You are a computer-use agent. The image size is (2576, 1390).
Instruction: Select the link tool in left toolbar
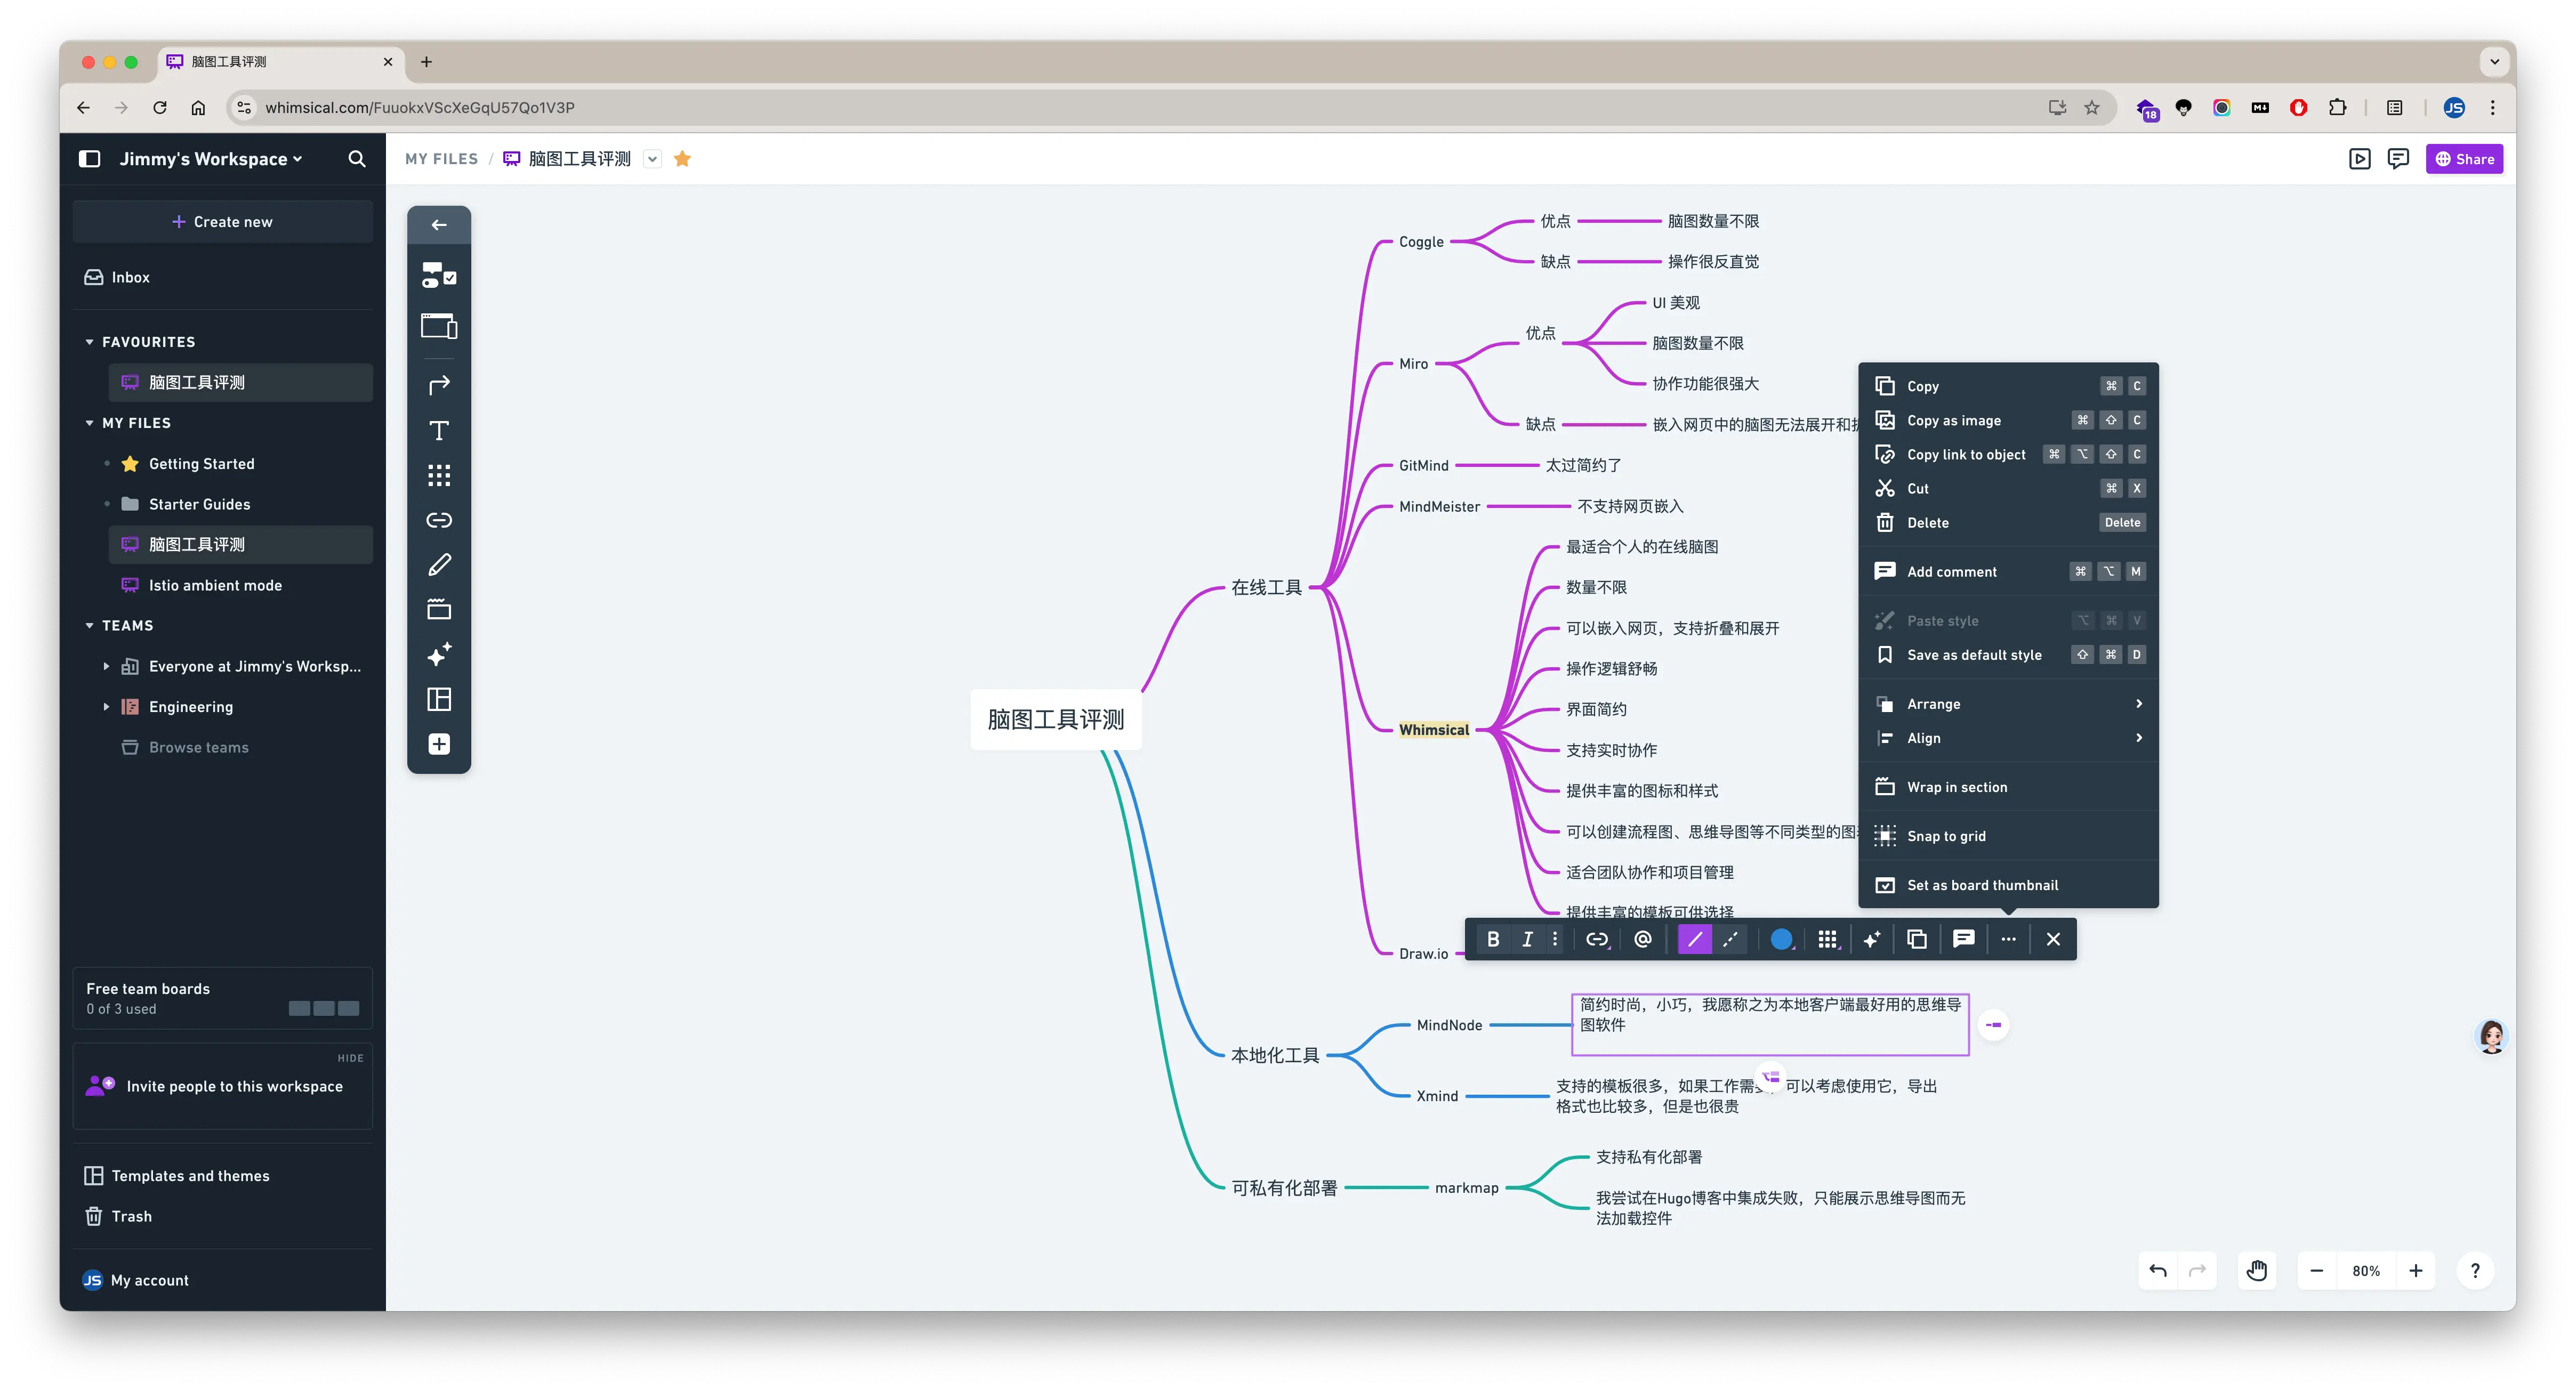[439, 520]
